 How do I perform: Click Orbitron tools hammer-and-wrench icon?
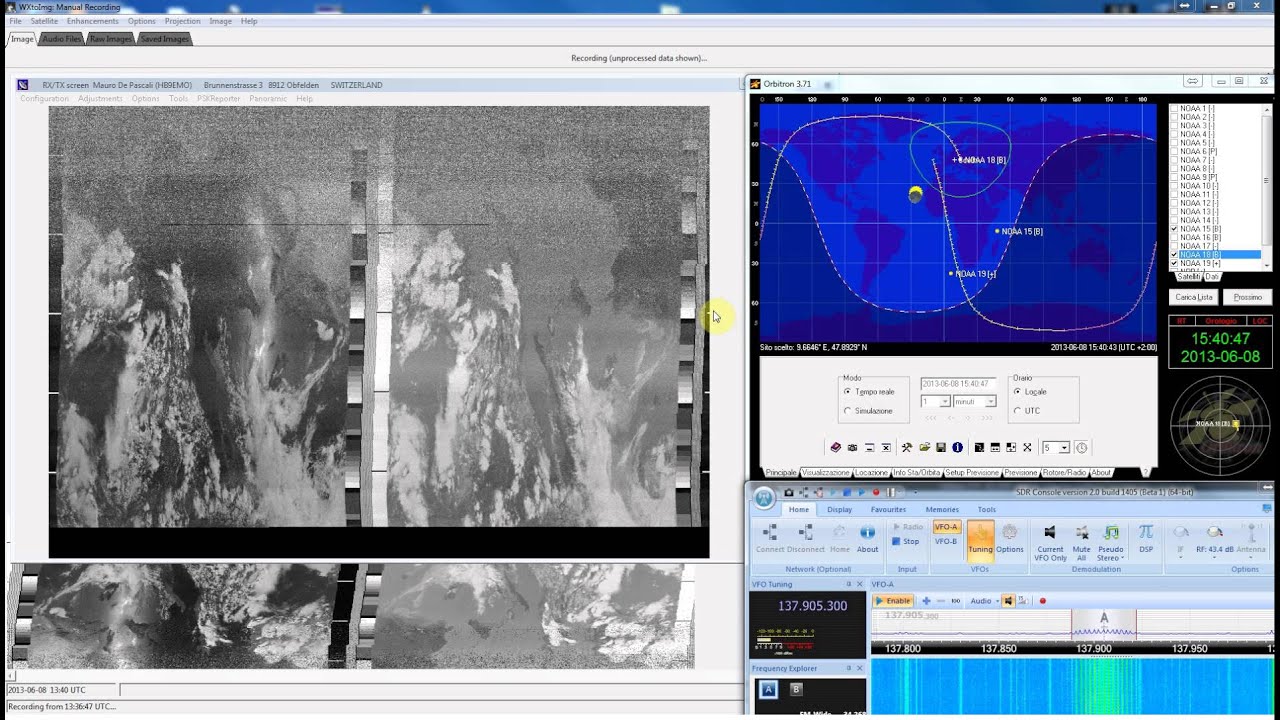tap(907, 447)
